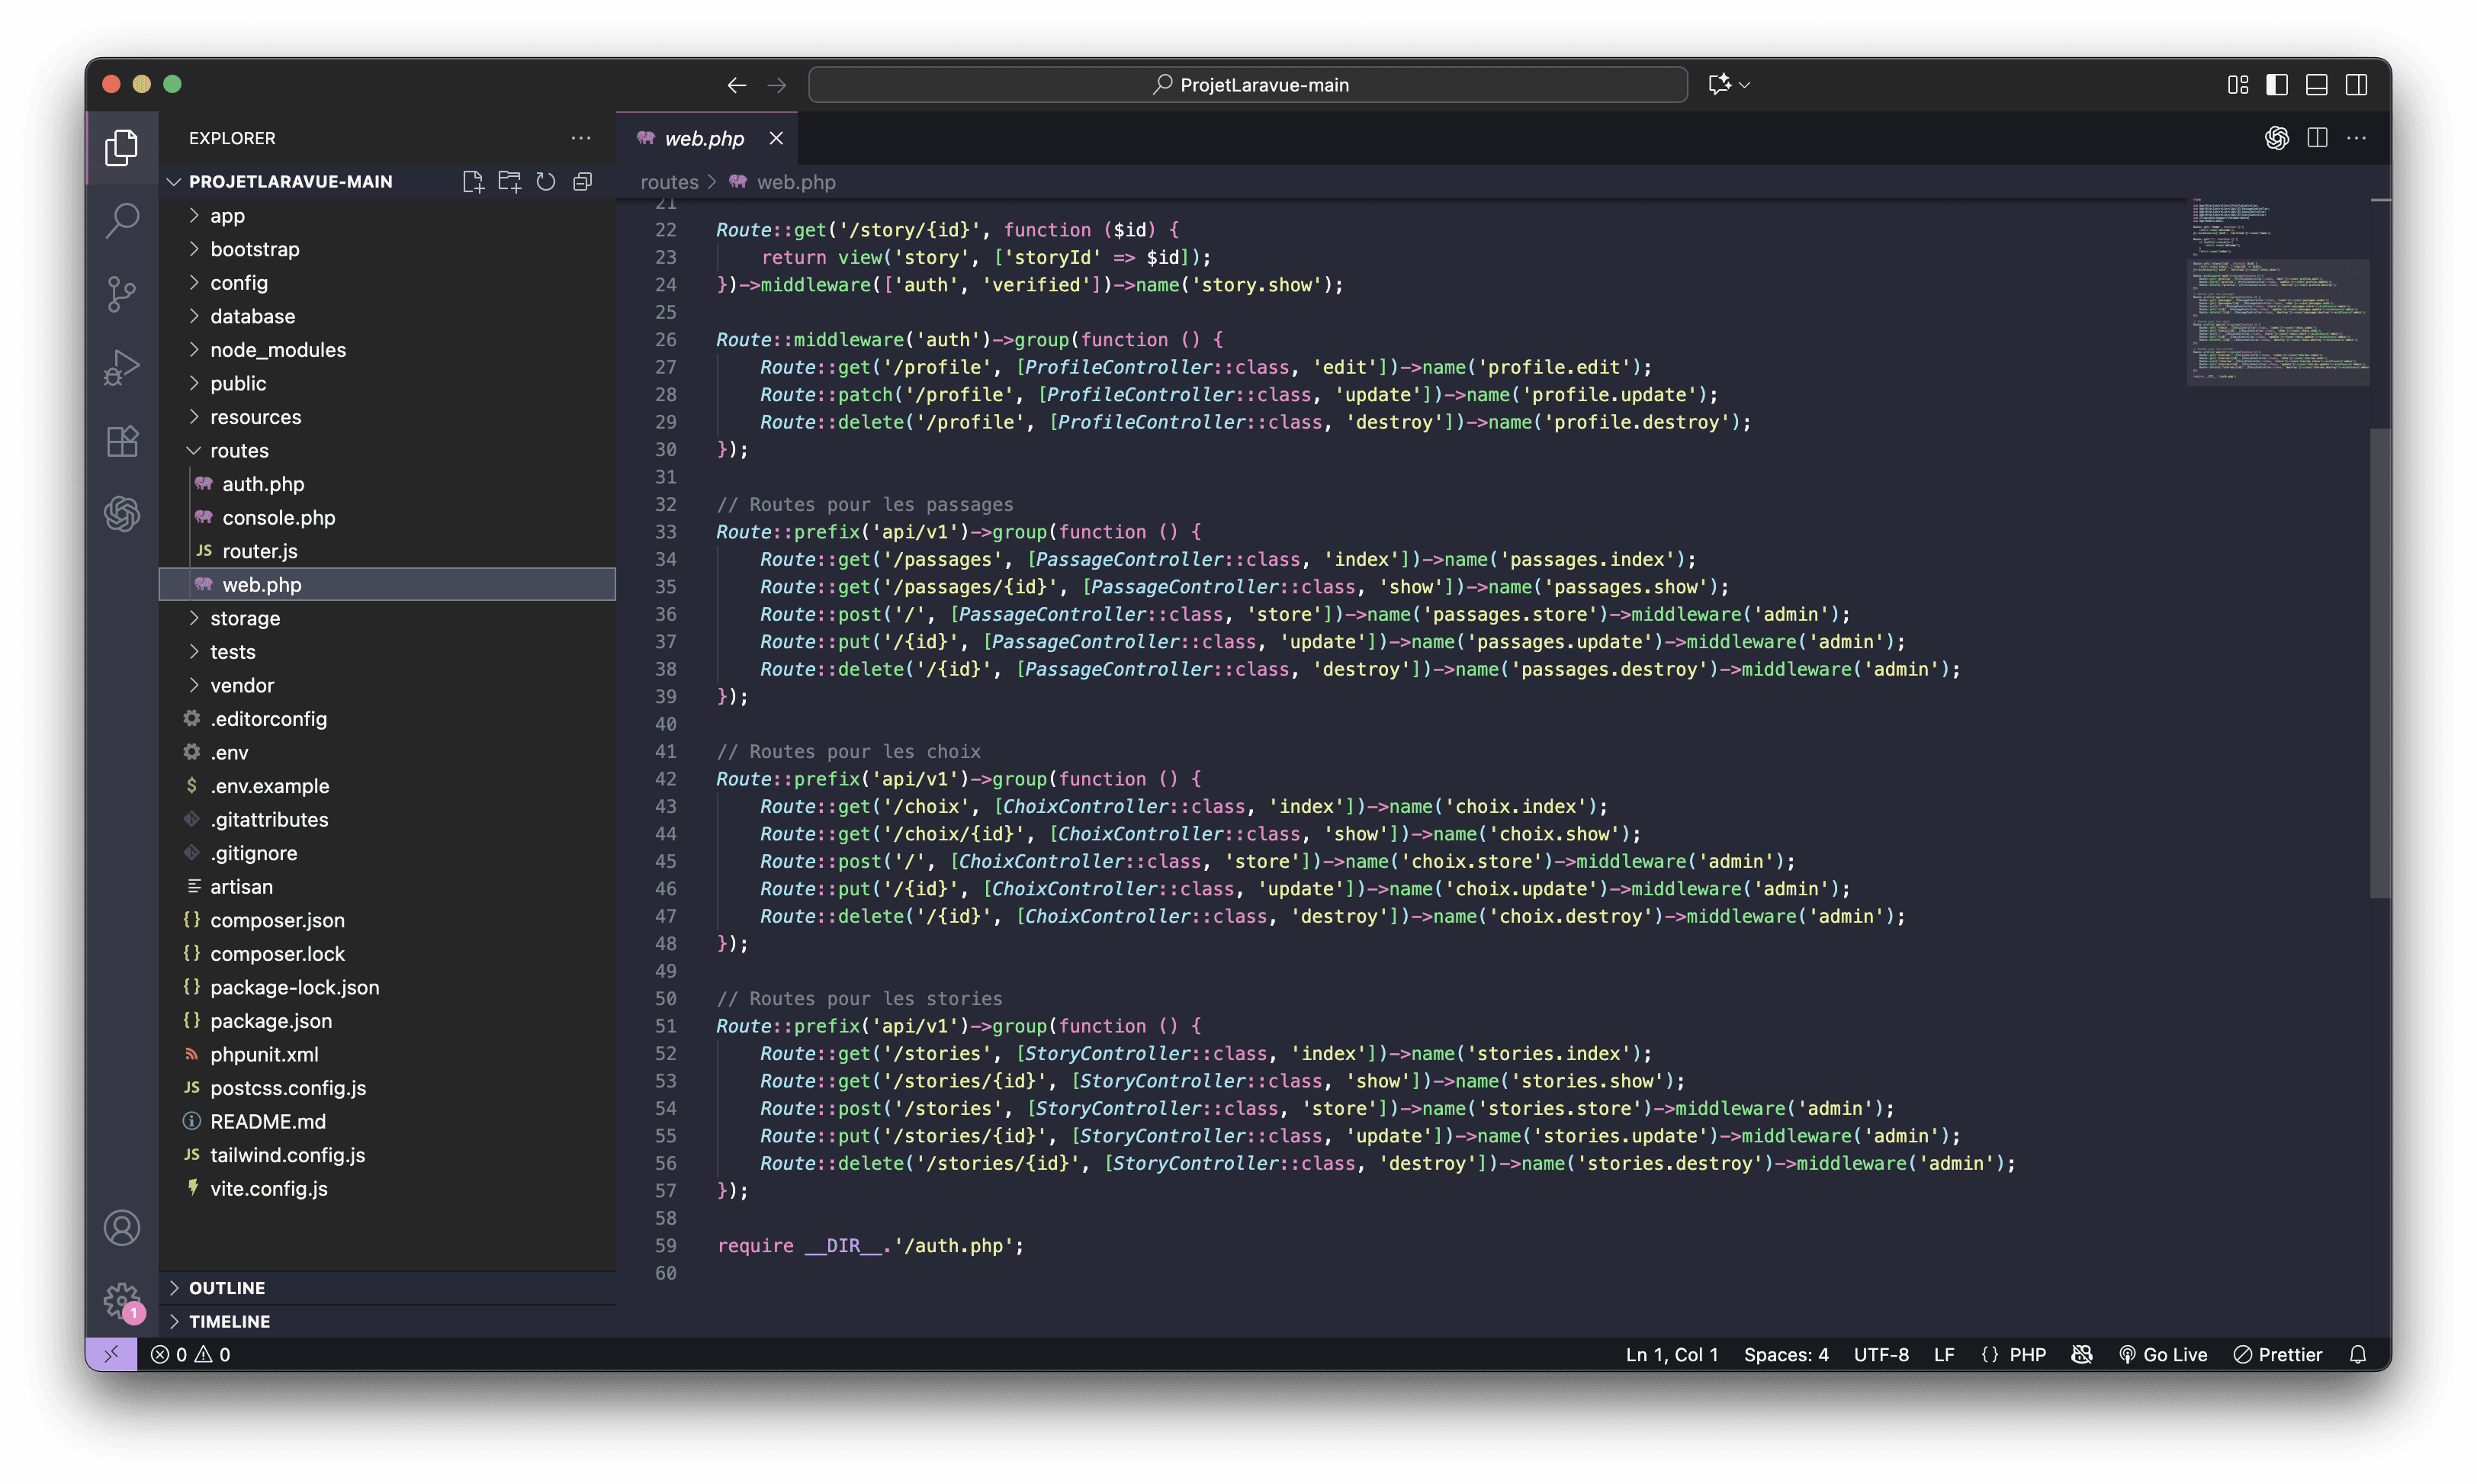
Task: Click LF end of line selector
Action: point(1944,1354)
